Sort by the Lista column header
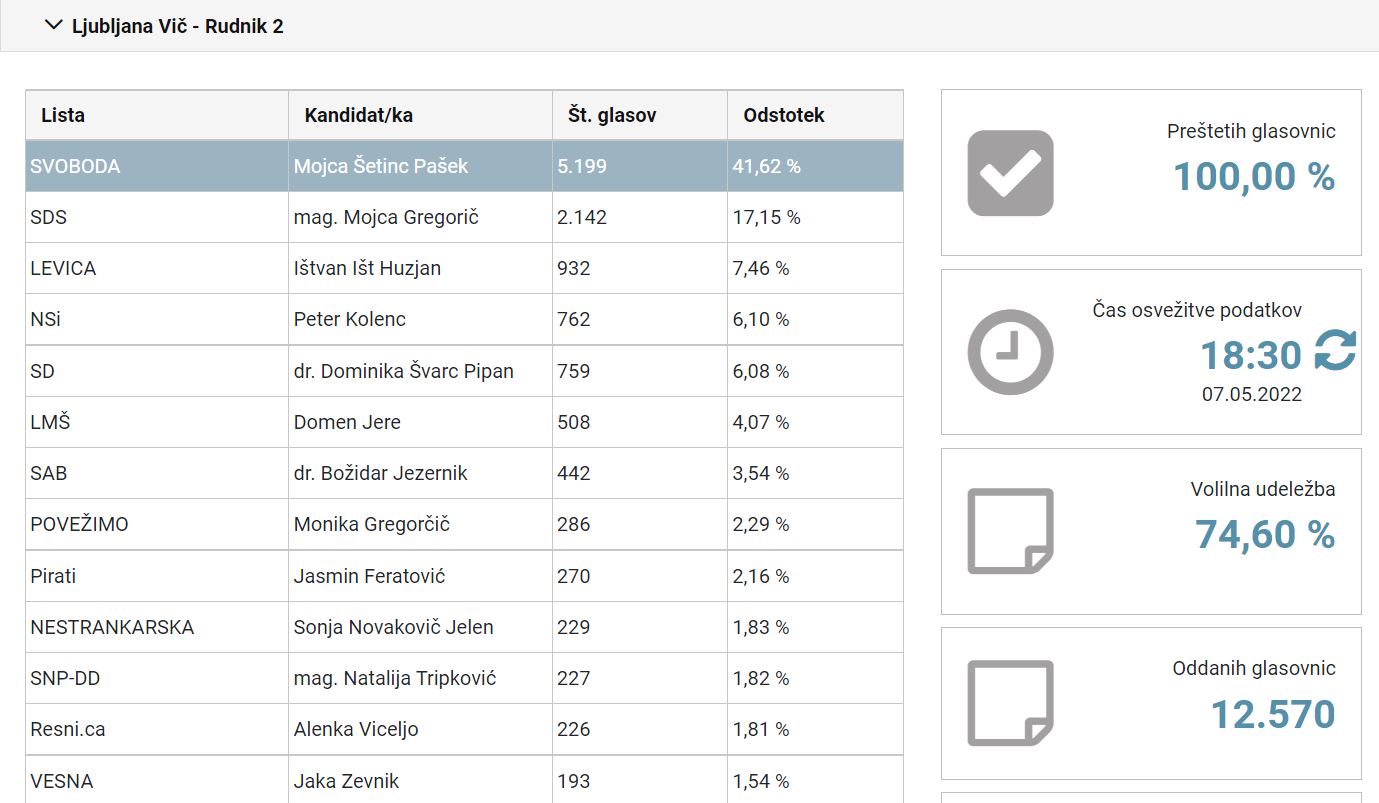 click(63, 115)
